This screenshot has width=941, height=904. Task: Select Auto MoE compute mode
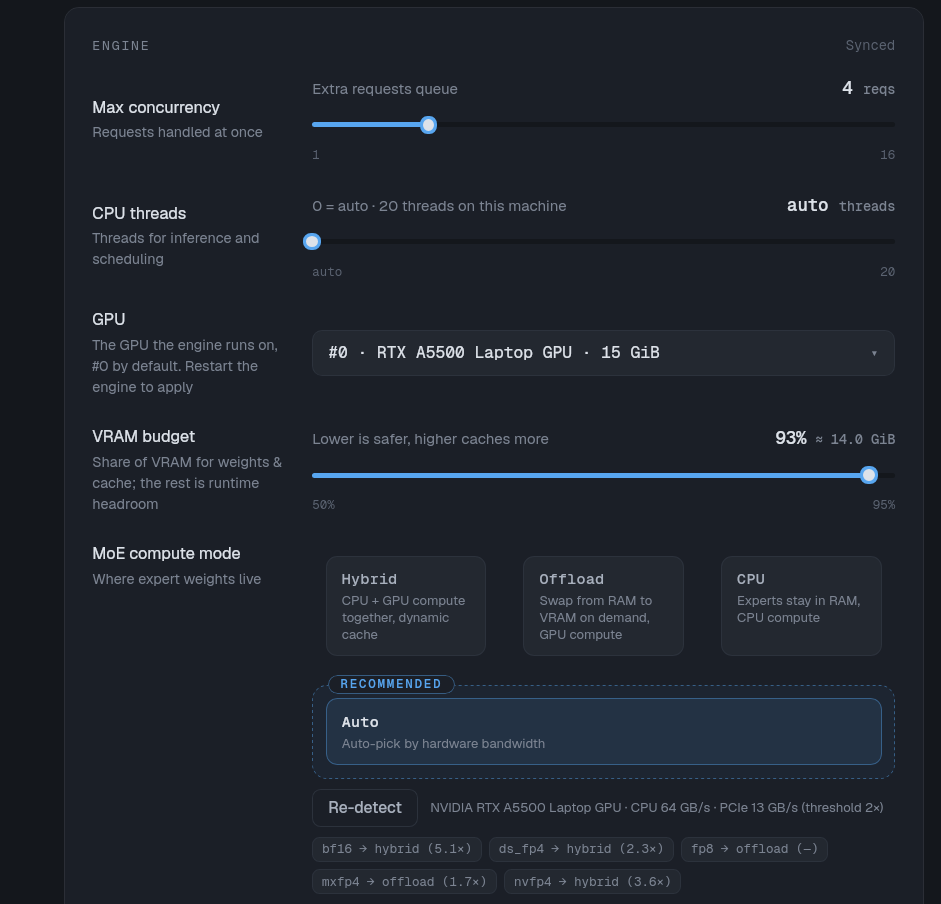(x=604, y=731)
